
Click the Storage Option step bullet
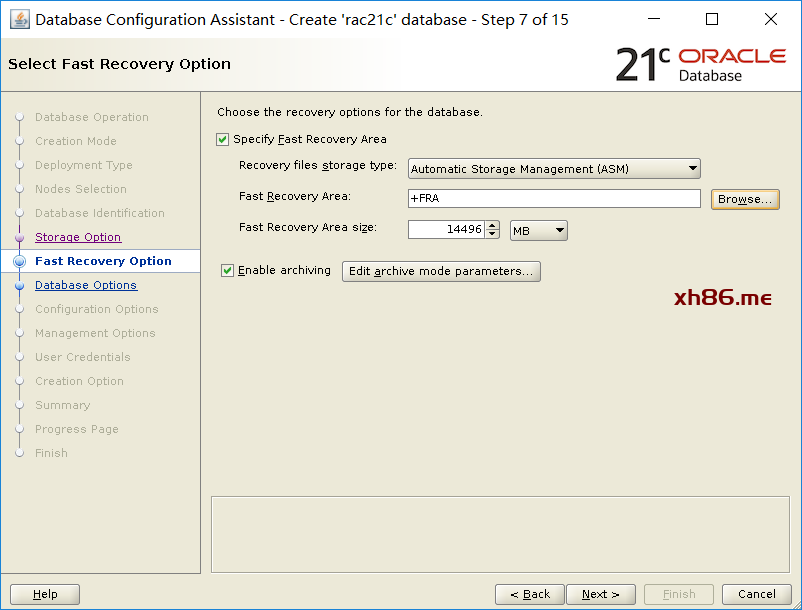19,238
